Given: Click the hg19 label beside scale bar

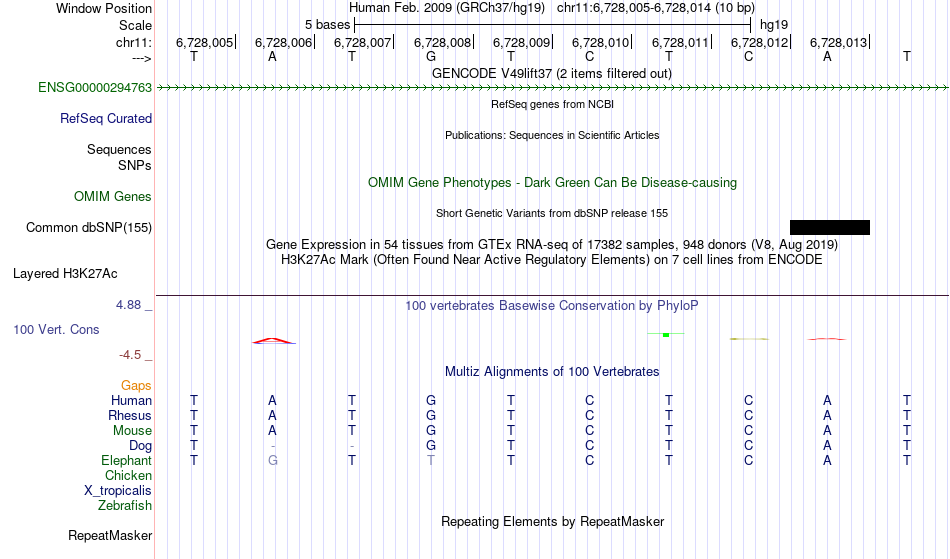Looking at the screenshot, I should point(774,25).
